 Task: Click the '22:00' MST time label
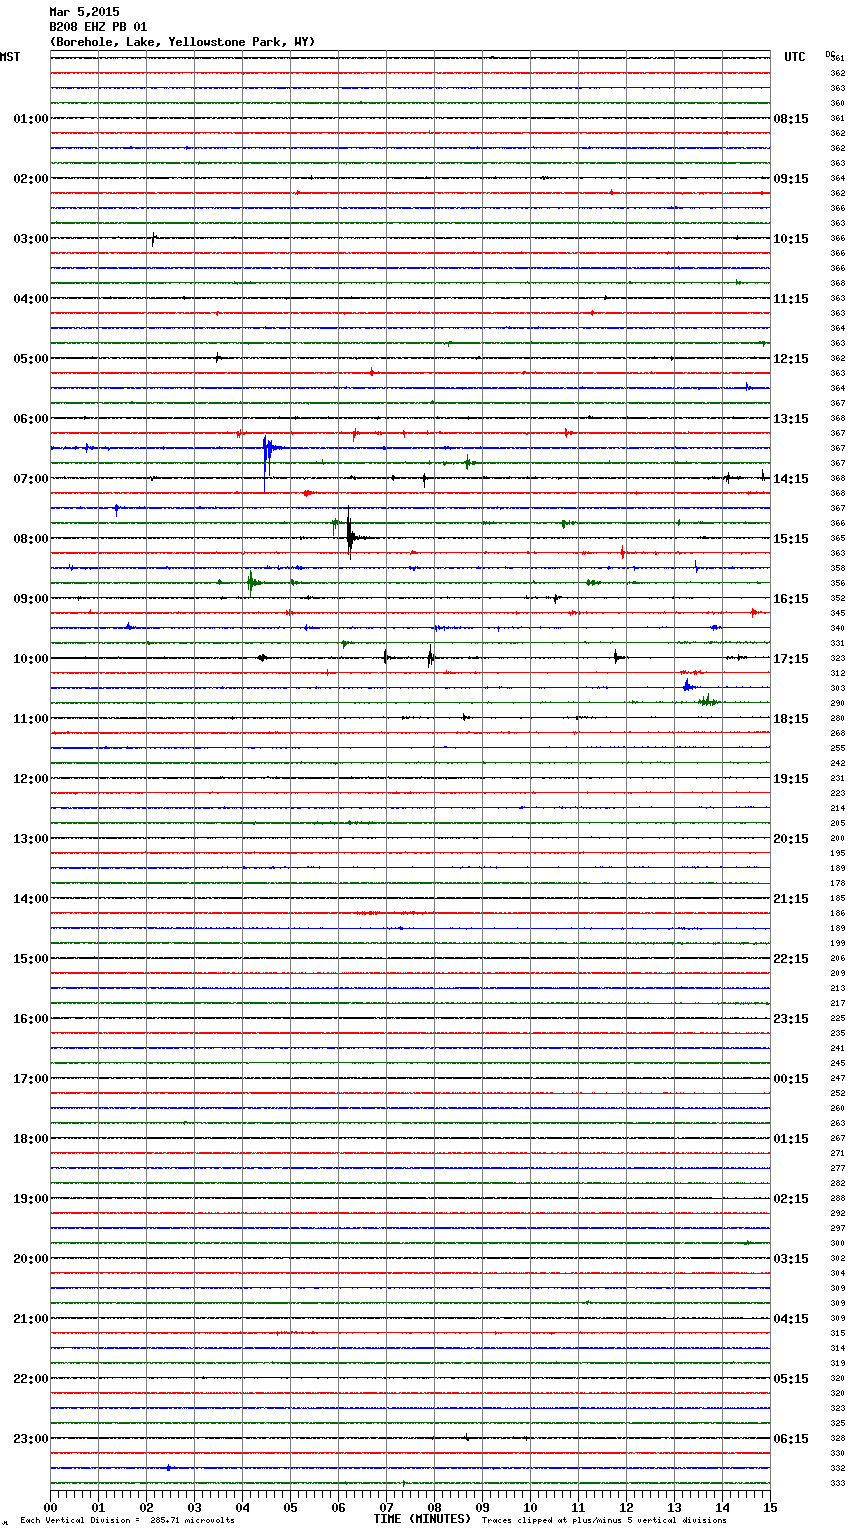(x=31, y=1379)
